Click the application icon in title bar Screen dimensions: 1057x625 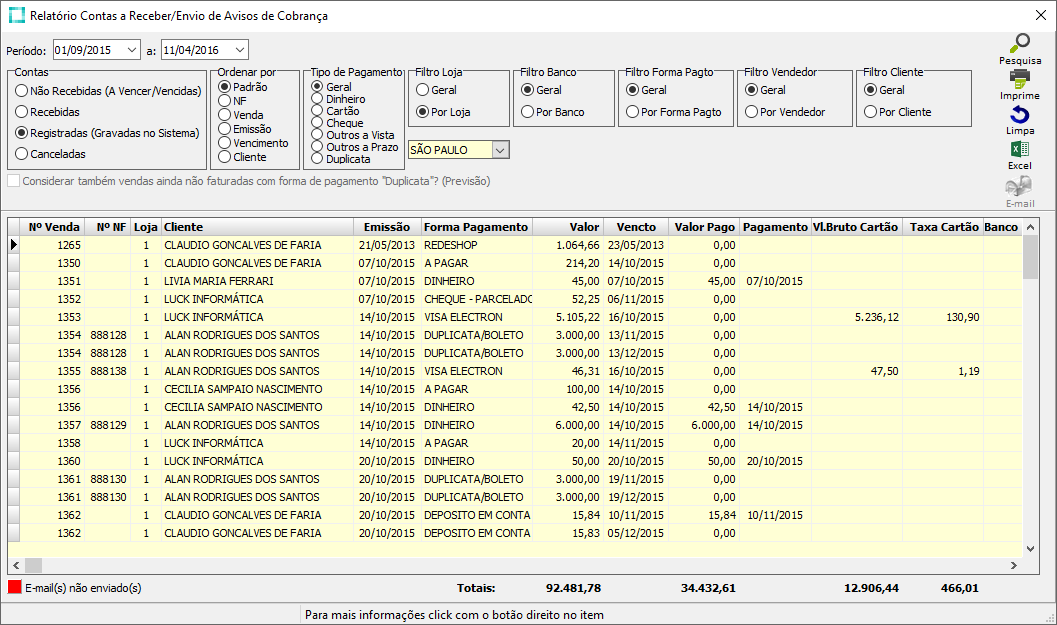coord(17,16)
